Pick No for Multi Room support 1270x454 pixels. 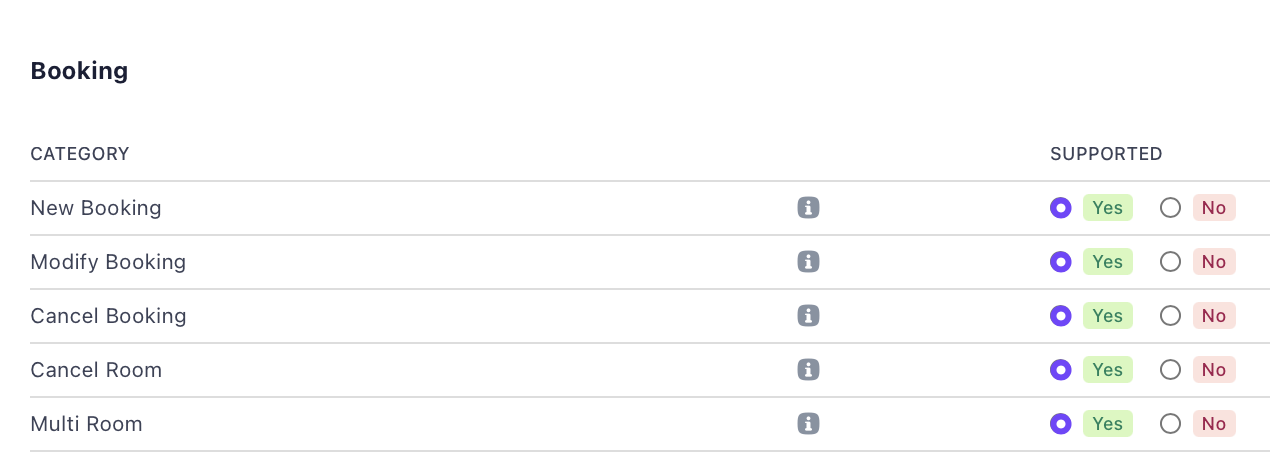coord(1170,424)
